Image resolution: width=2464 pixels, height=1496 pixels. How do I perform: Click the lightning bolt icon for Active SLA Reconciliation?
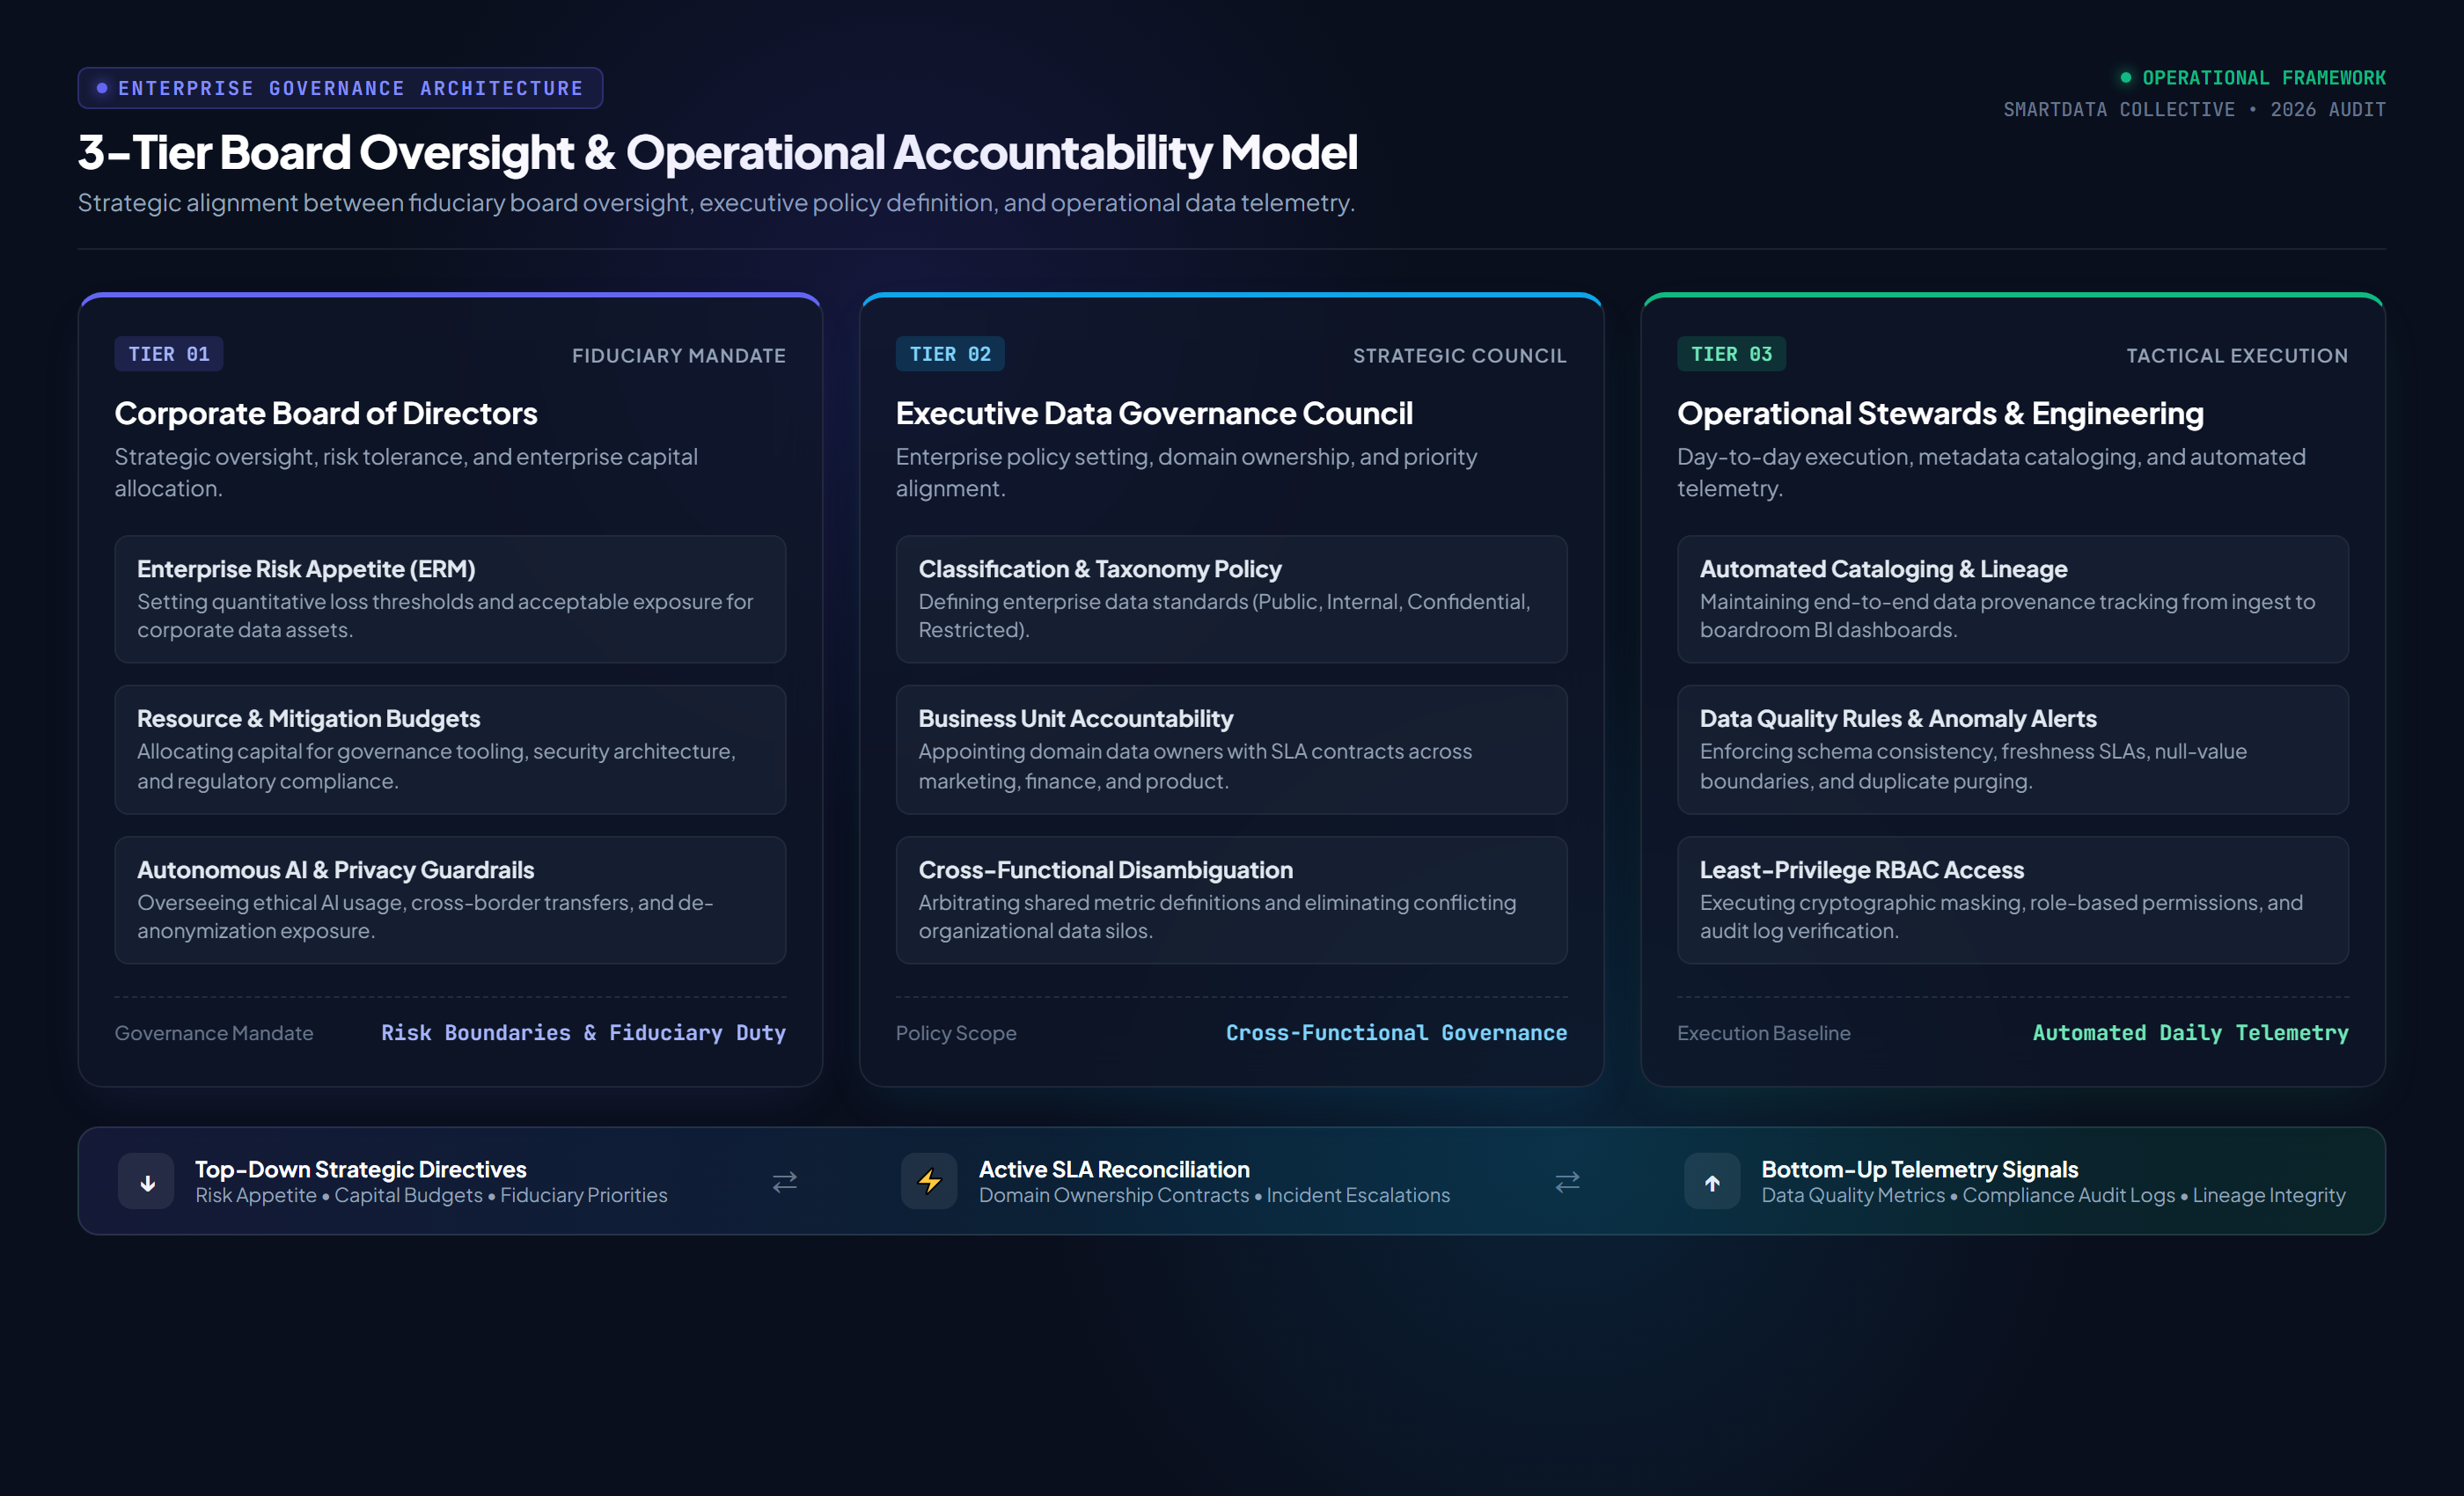coord(929,1182)
